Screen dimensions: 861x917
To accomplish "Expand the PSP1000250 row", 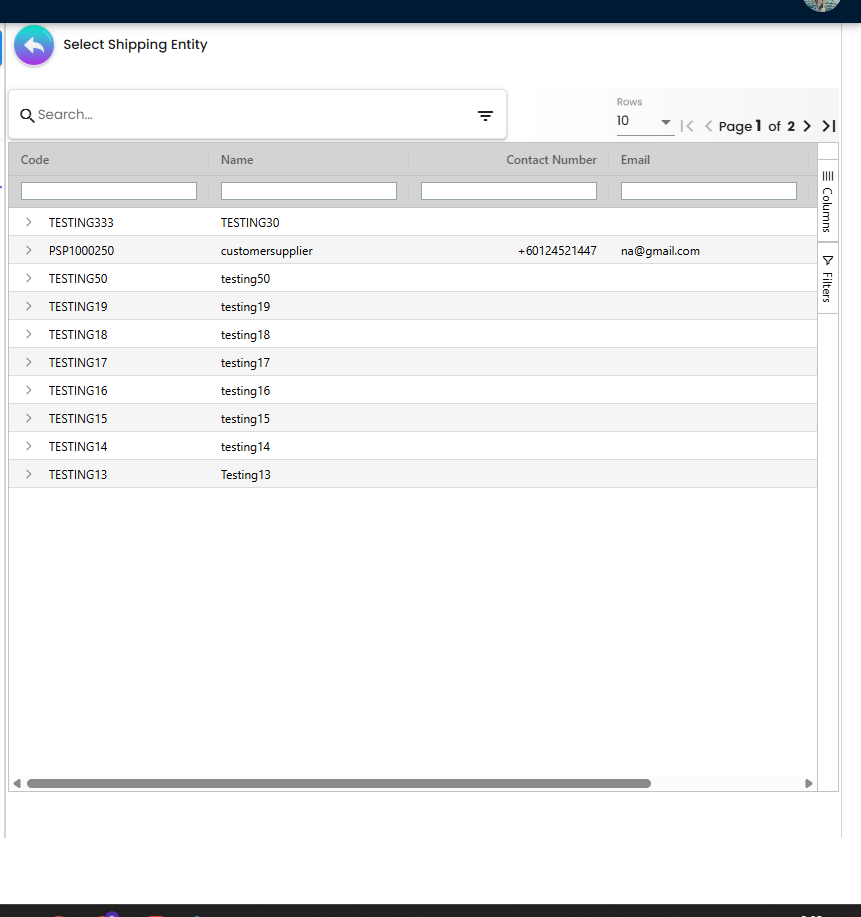I will 28,250.
